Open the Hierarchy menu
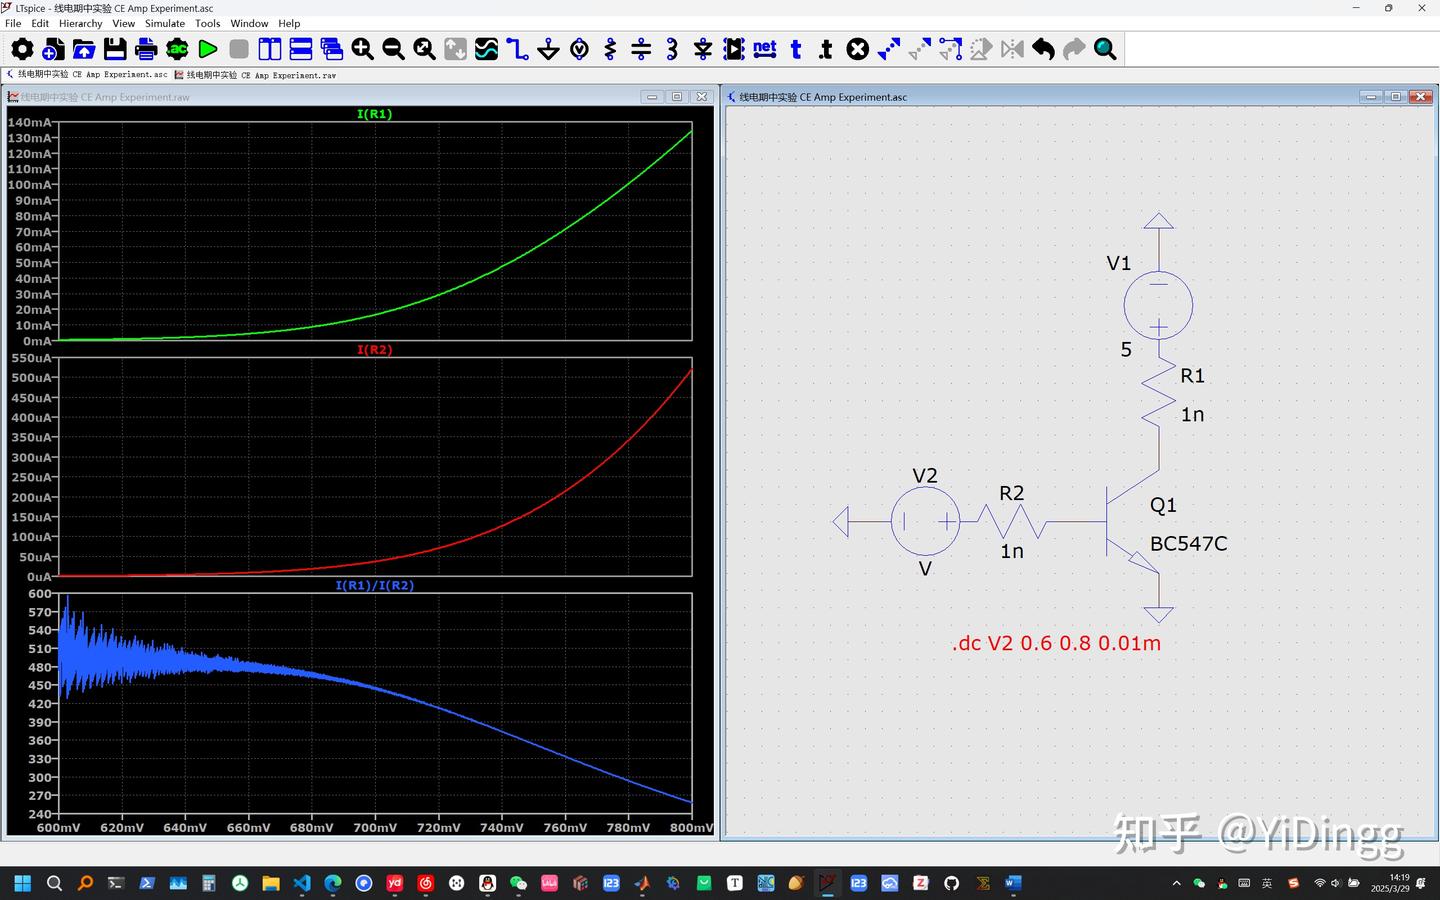Image resolution: width=1440 pixels, height=900 pixels. click(80, 23)
